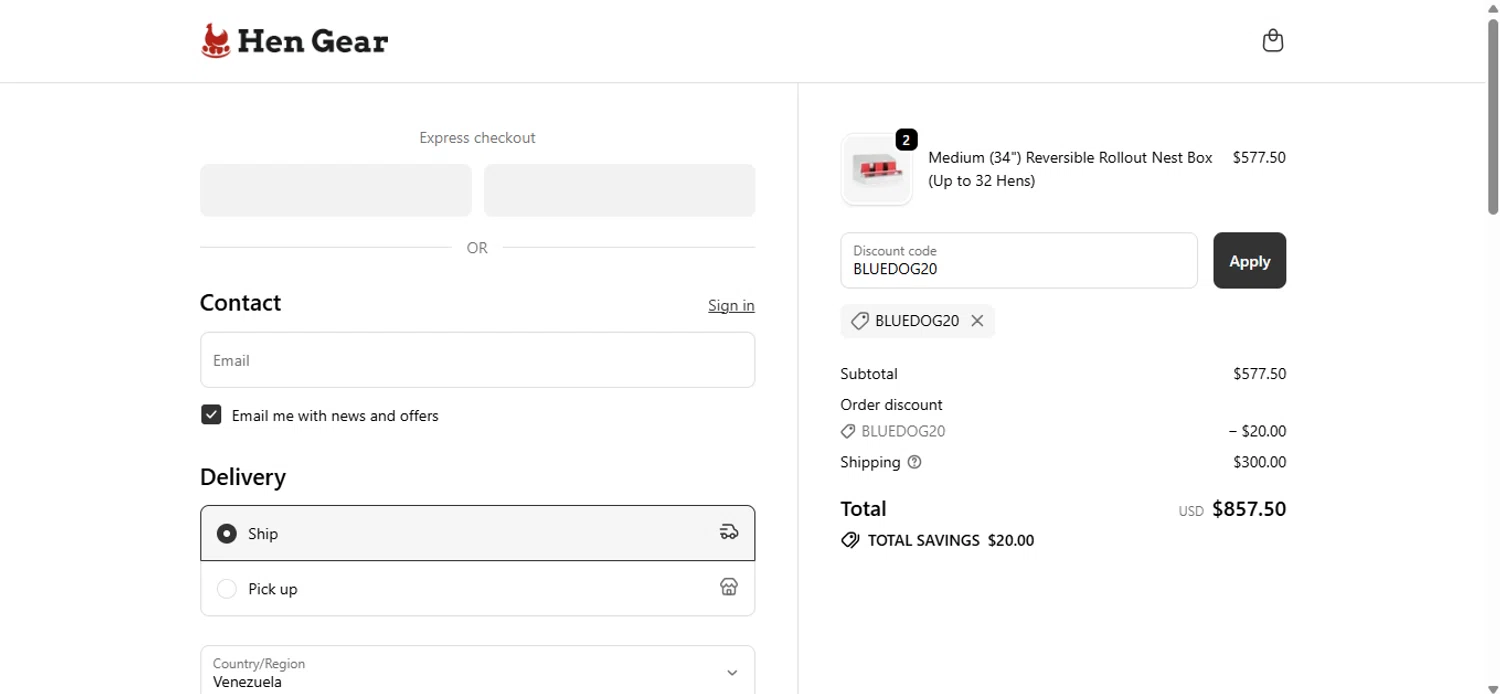Click the Hen Gear logo
Screen dimensions: 1500x694
pyautogui.click(x=294, y=41)
